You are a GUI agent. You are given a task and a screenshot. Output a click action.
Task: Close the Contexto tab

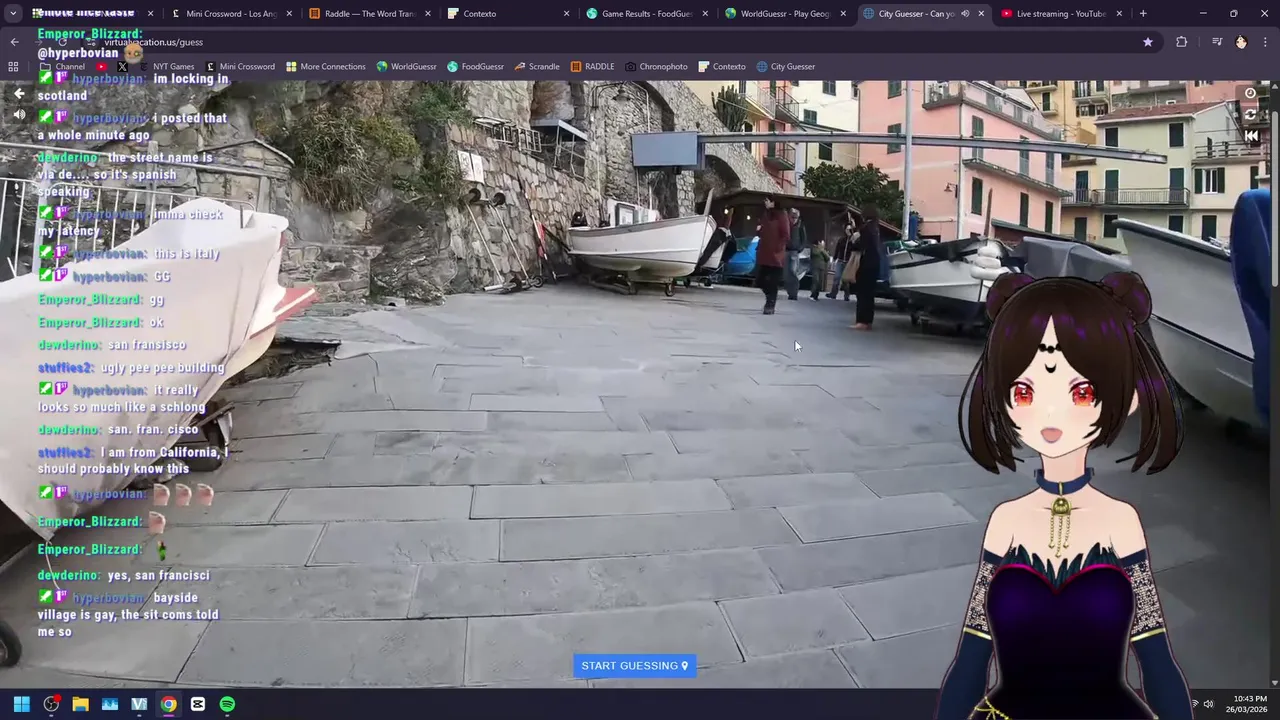tap(566, 14)
